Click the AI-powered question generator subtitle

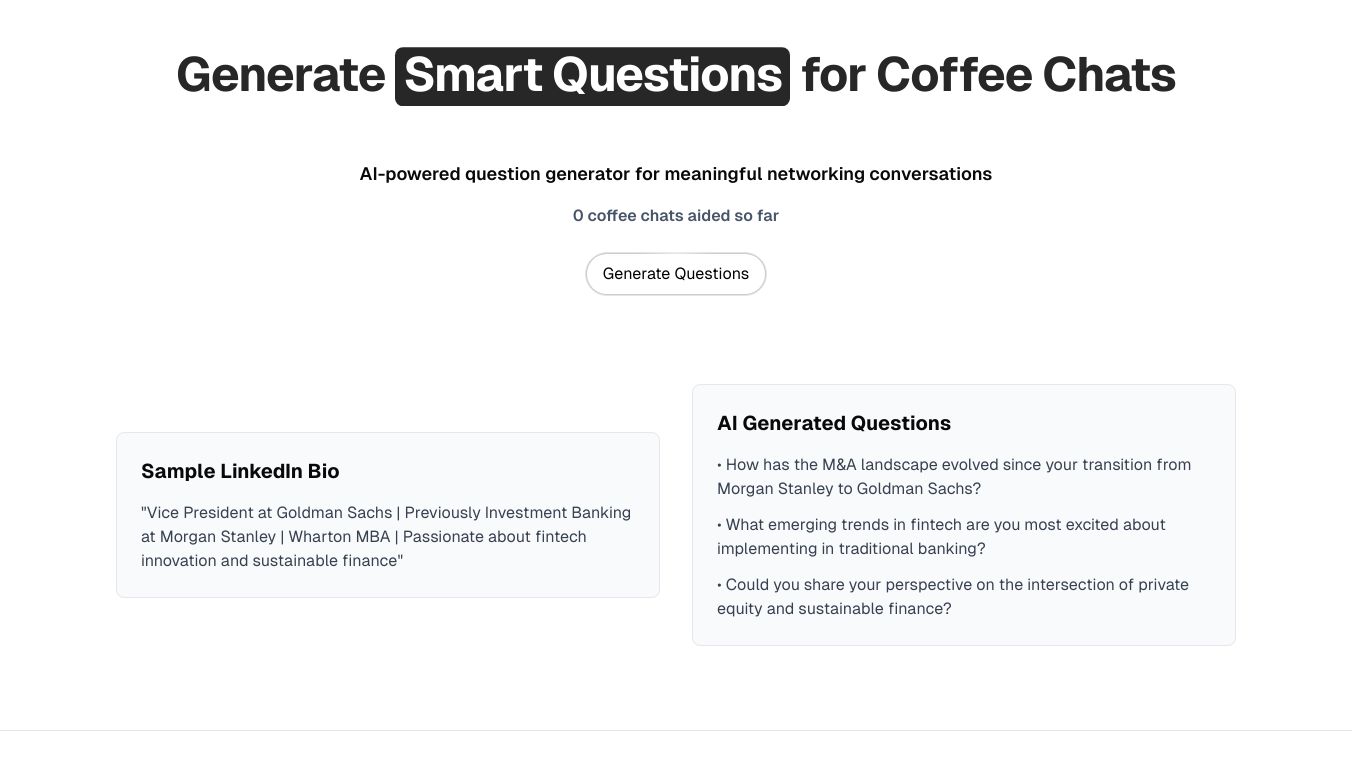676,174
